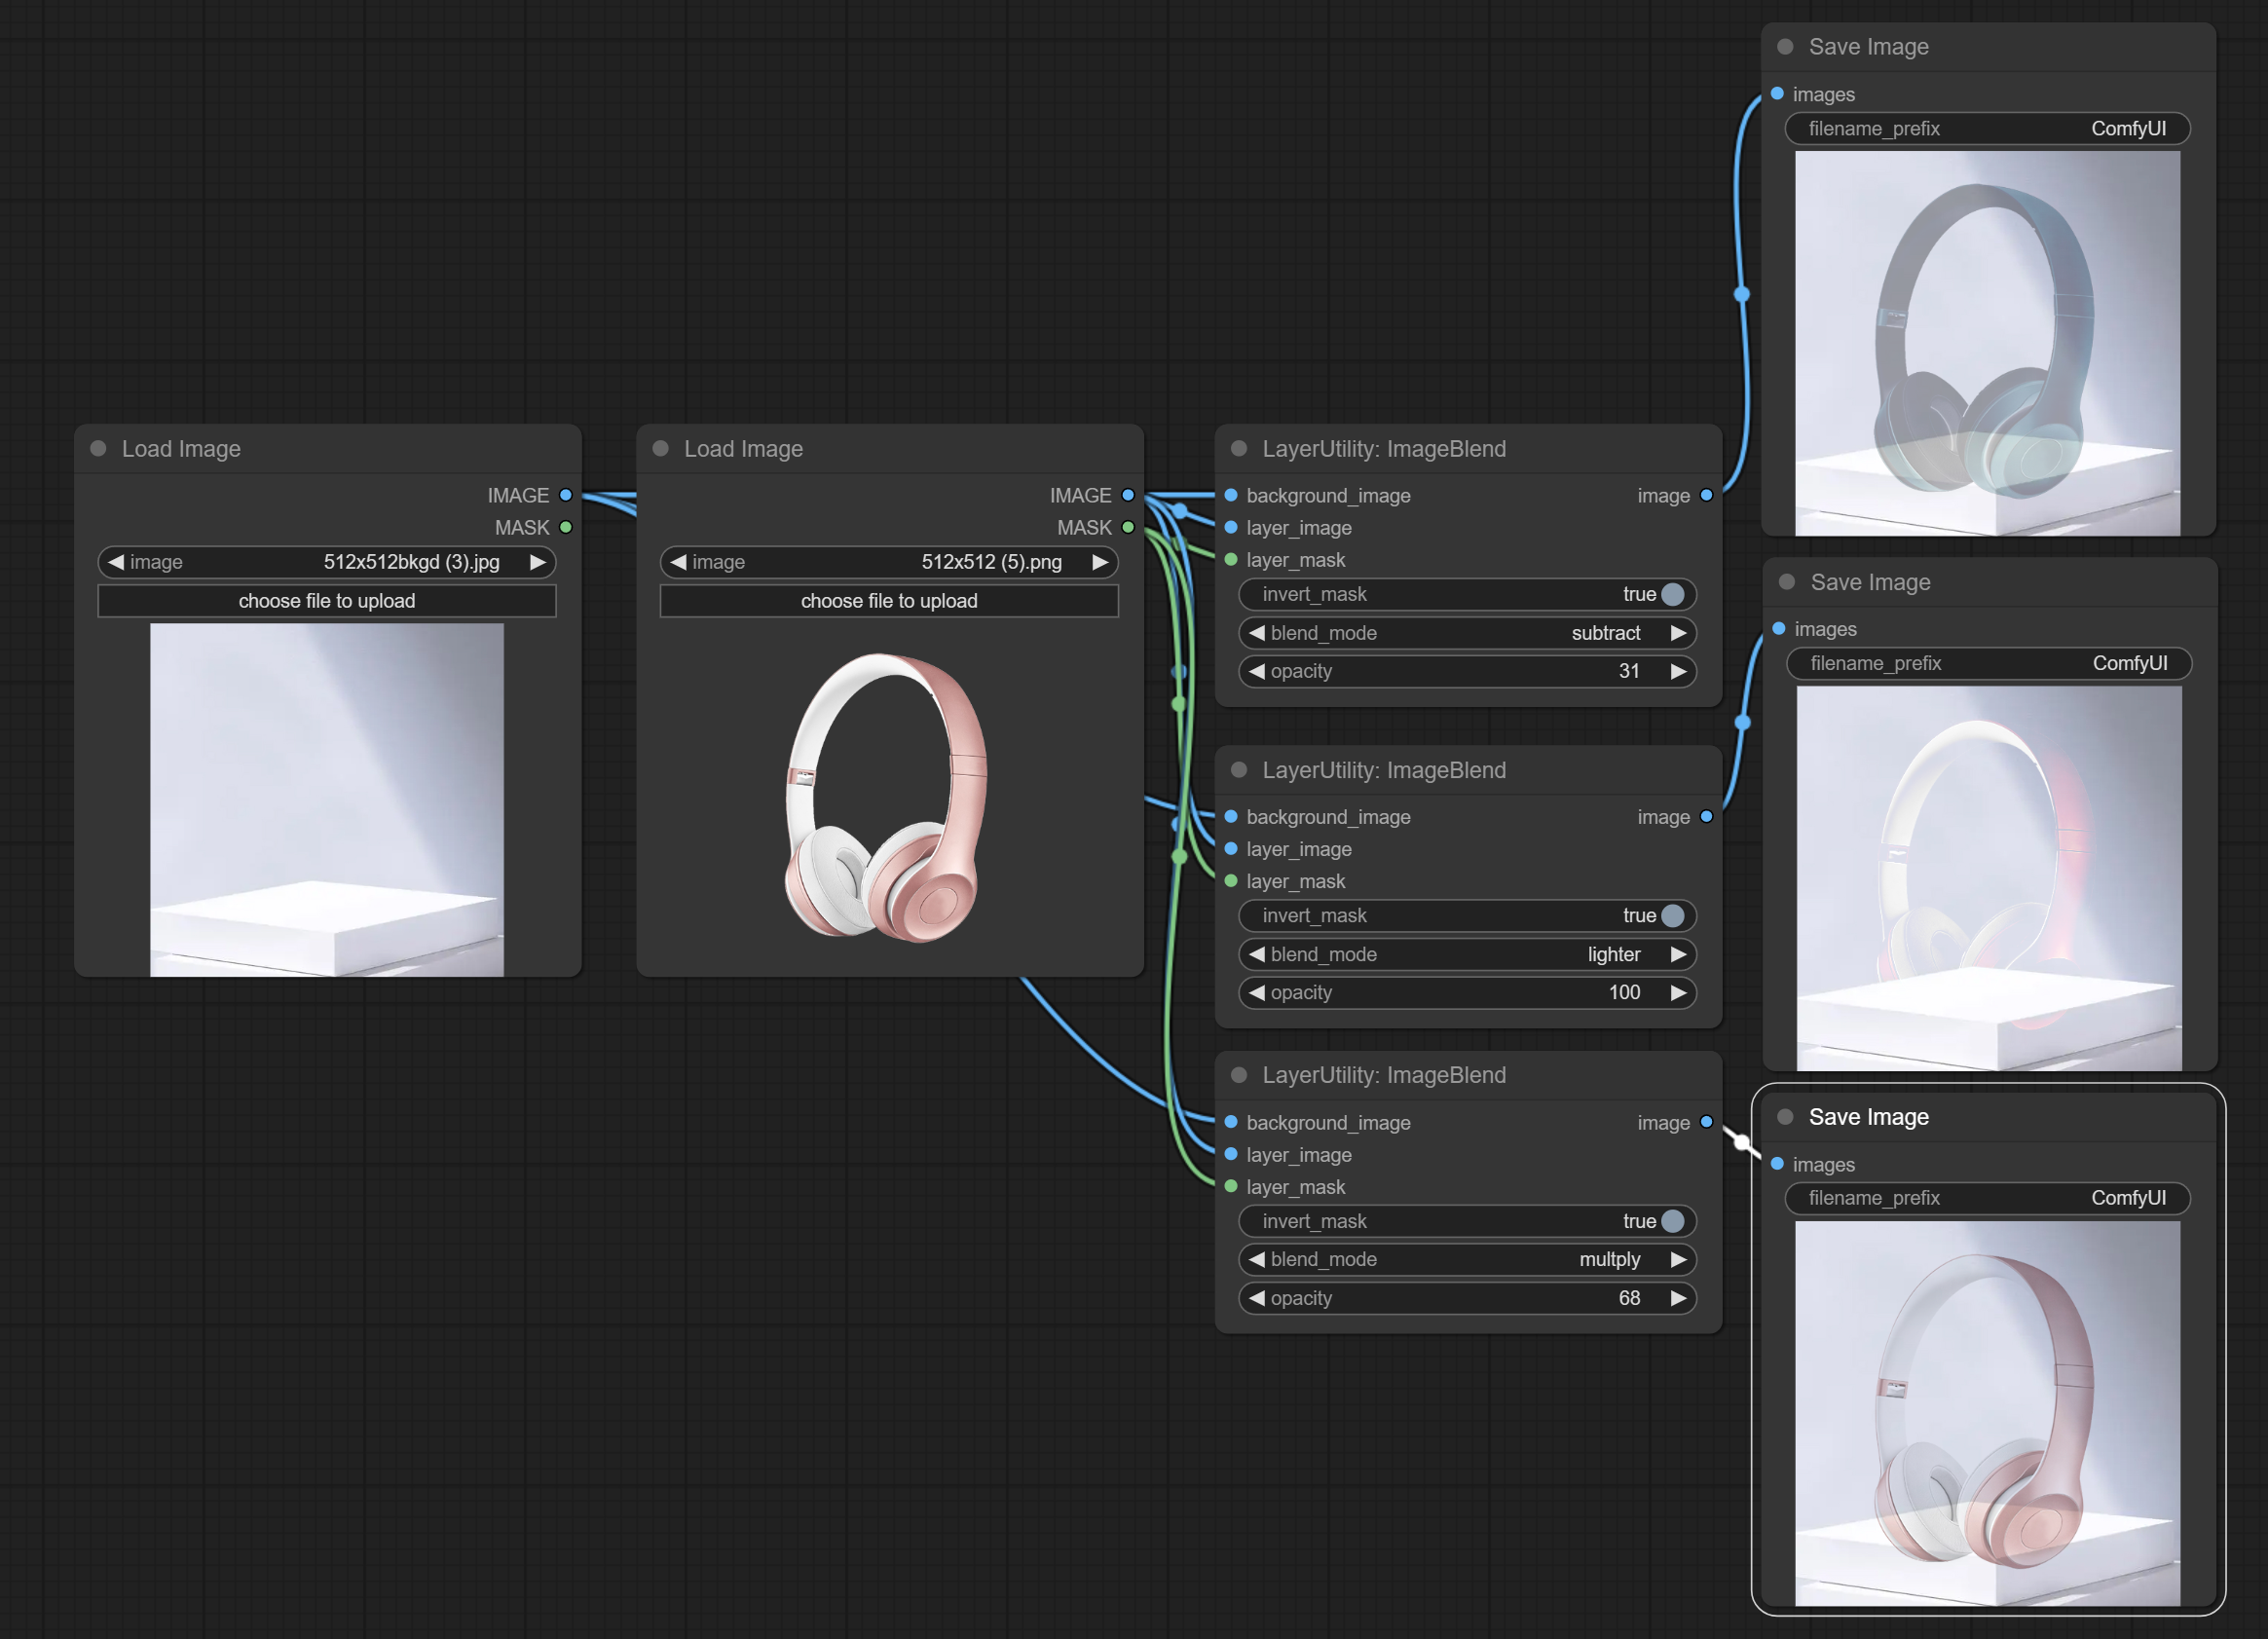Toggle invert_mask on the subtract ImageBlend node
Viewport: 2268px width, 1639px height.
tap(1467, 594)
